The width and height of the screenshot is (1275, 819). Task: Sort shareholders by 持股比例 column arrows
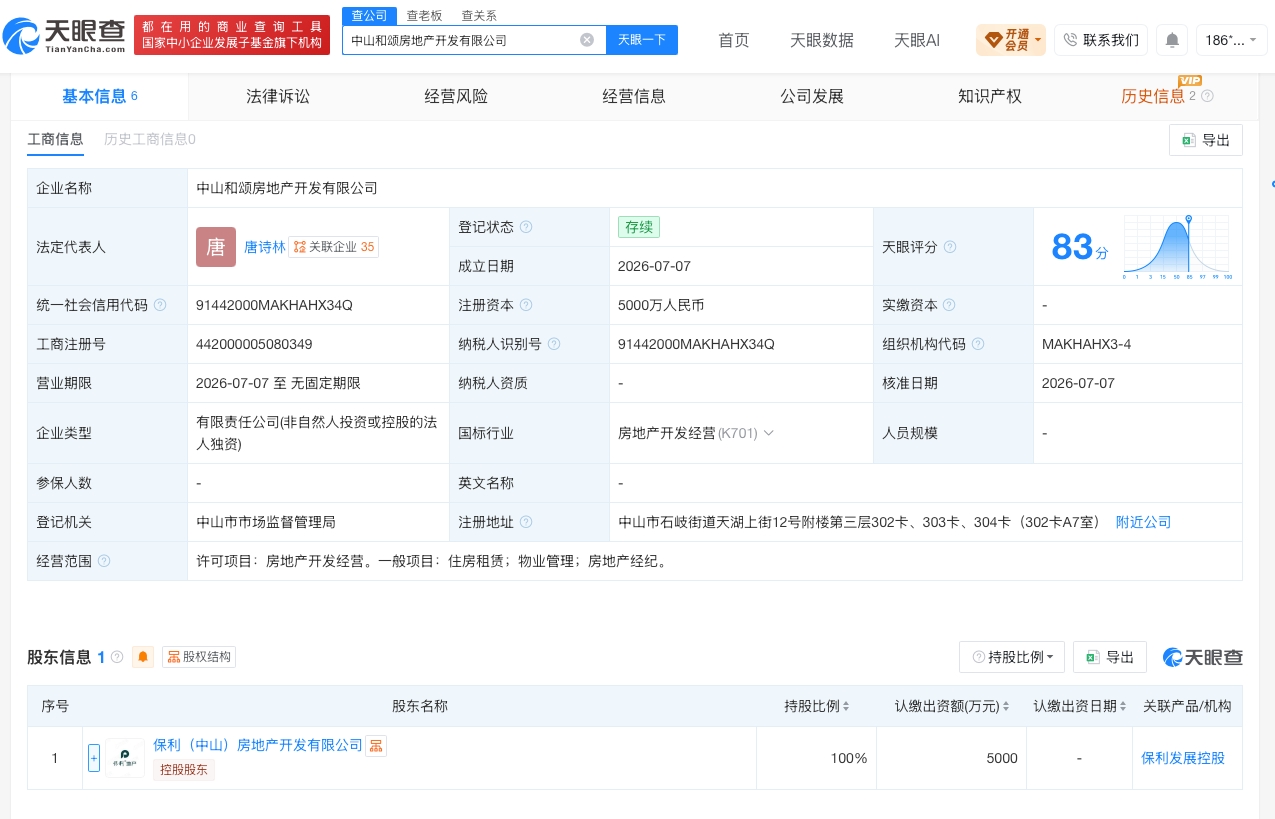tap(846, 707)
